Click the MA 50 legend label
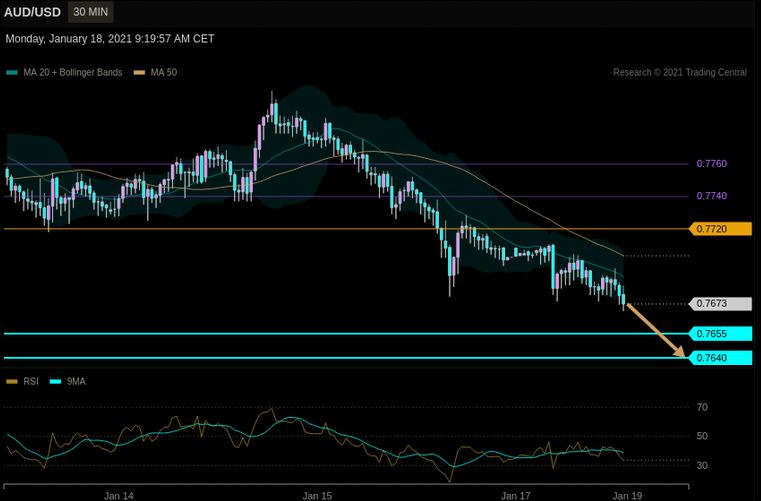 coord(164,73)
